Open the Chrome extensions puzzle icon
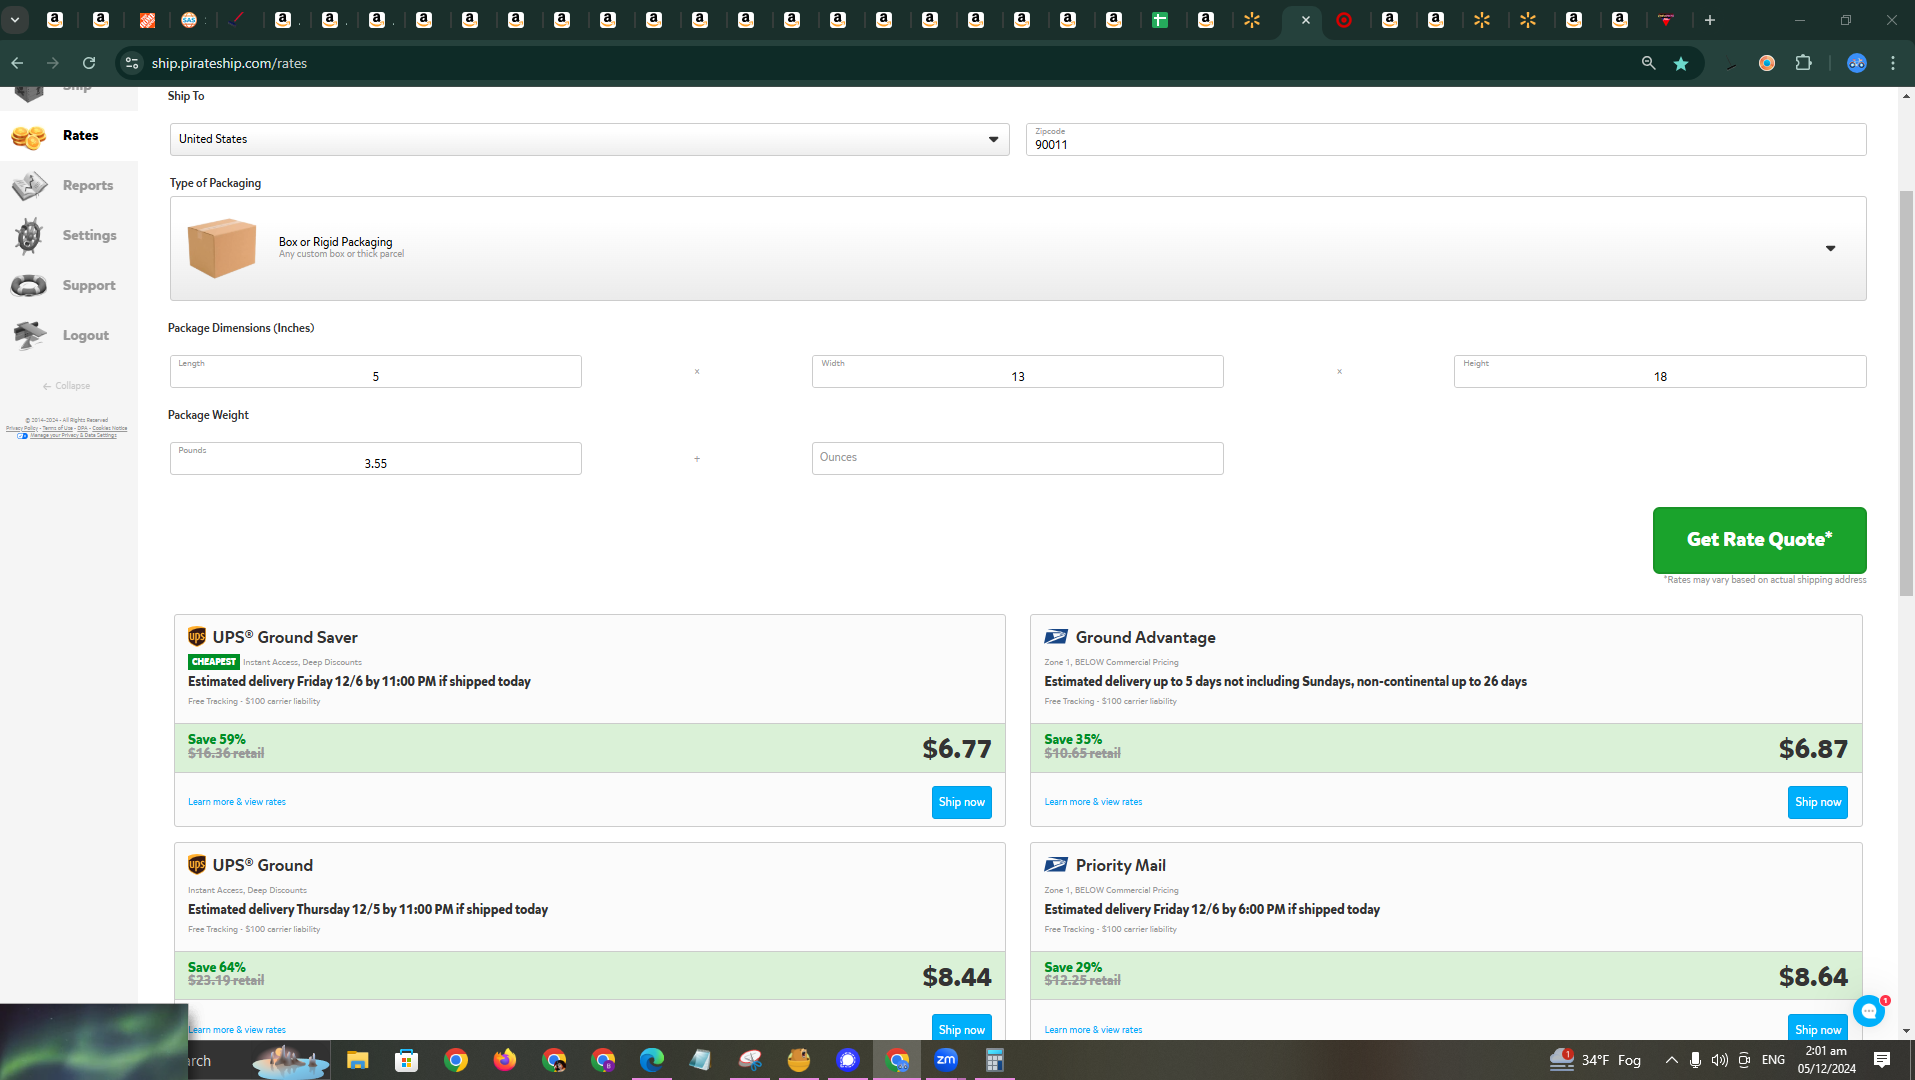1915x1080 pixels. coord(1803,63)
